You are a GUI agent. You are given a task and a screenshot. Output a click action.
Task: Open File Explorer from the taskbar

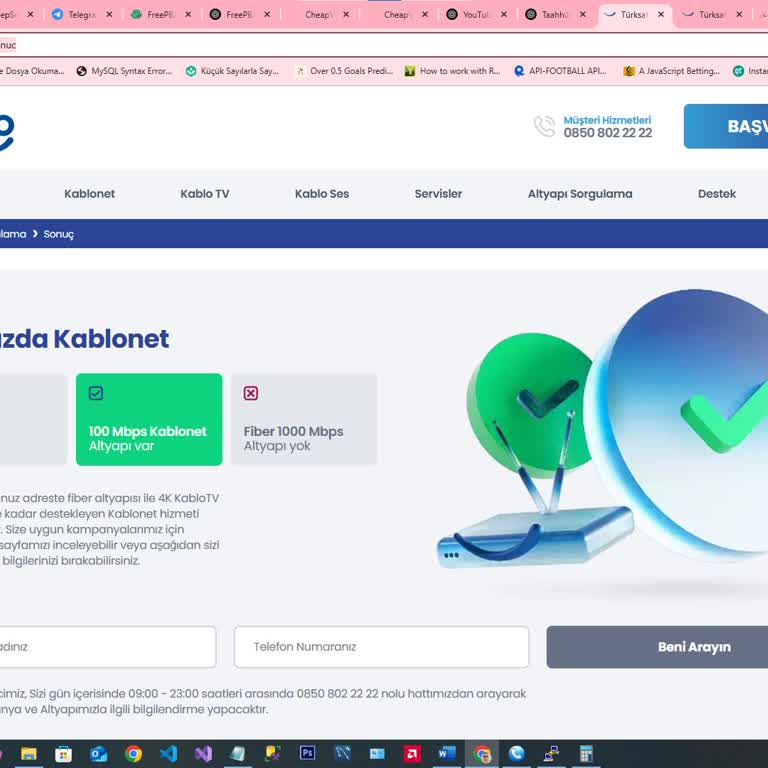(x=28, y=753)
